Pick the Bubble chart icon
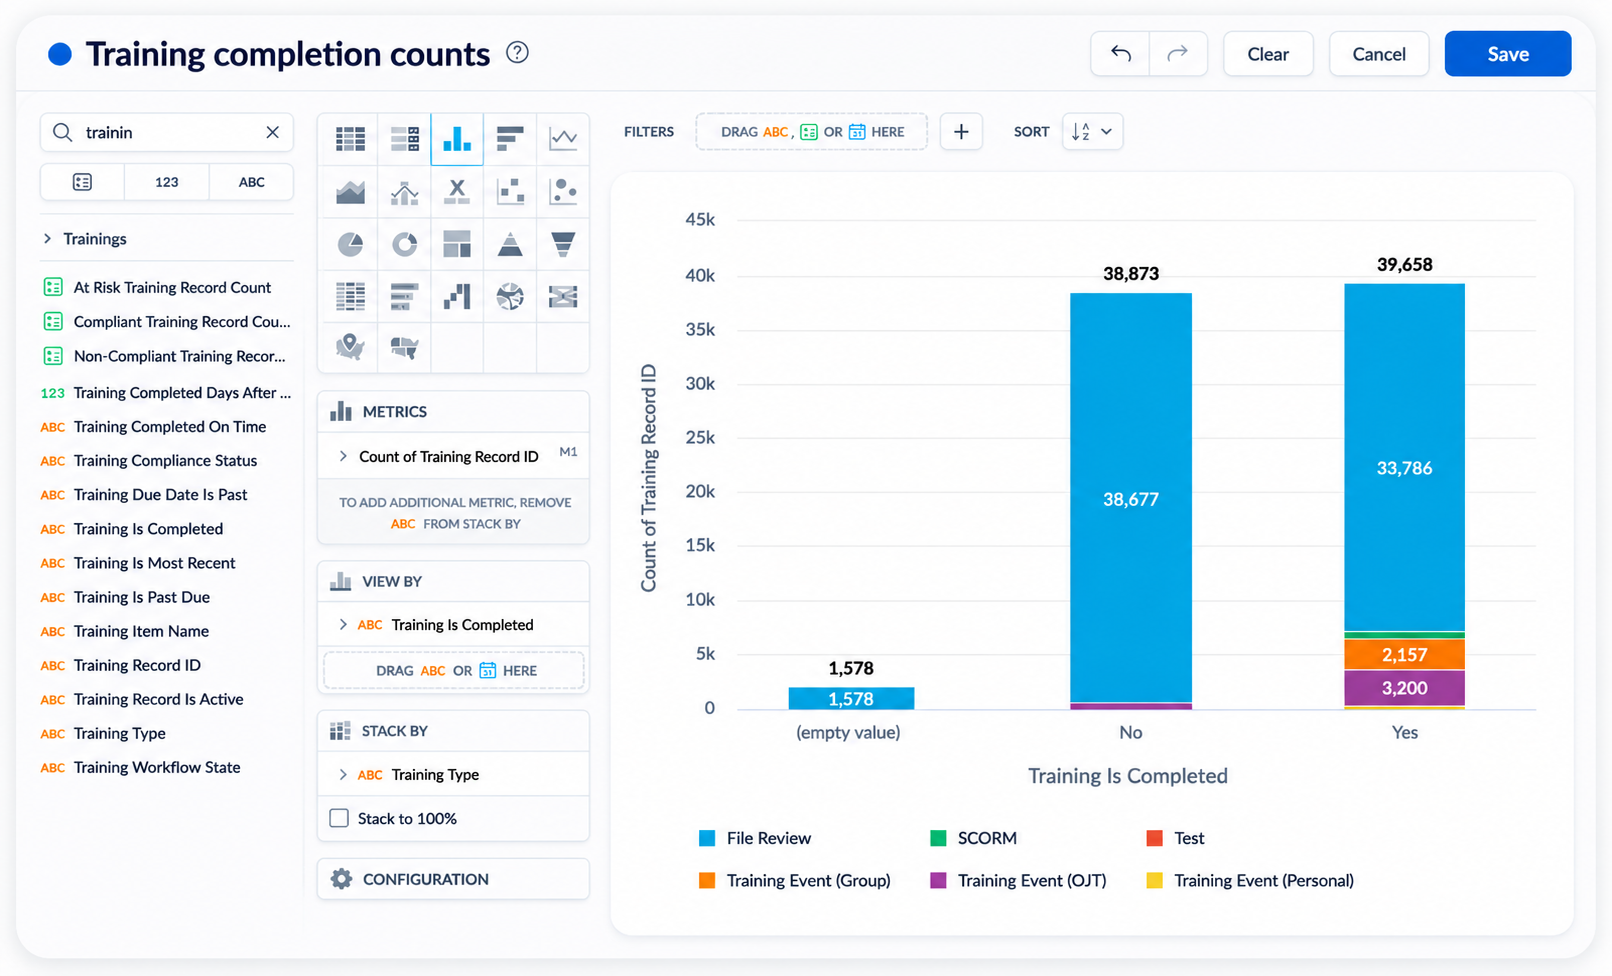Viewport: 1612px width, 976px height. point(563,191)
